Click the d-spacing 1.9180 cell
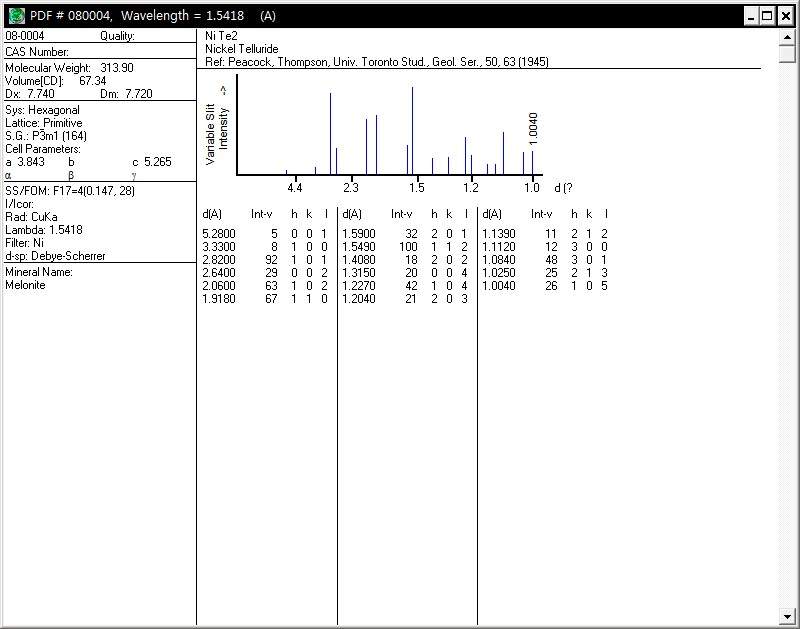The width and height of the screenshot is (800, 629). click(x=219, y=299)
